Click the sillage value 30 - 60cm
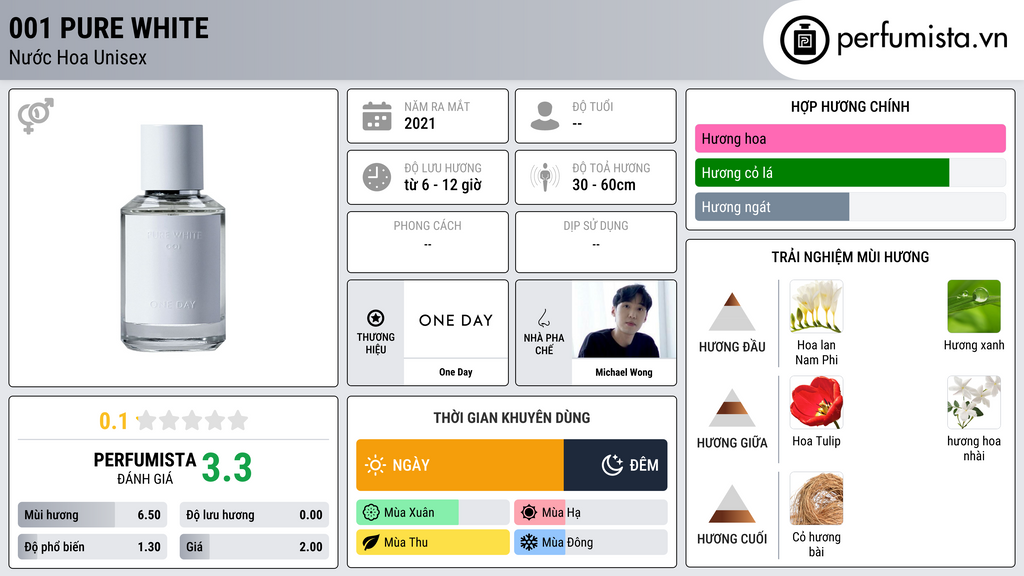Image resolution: width=1024 pixels, height=576 pixels. [x=604, y=185]
